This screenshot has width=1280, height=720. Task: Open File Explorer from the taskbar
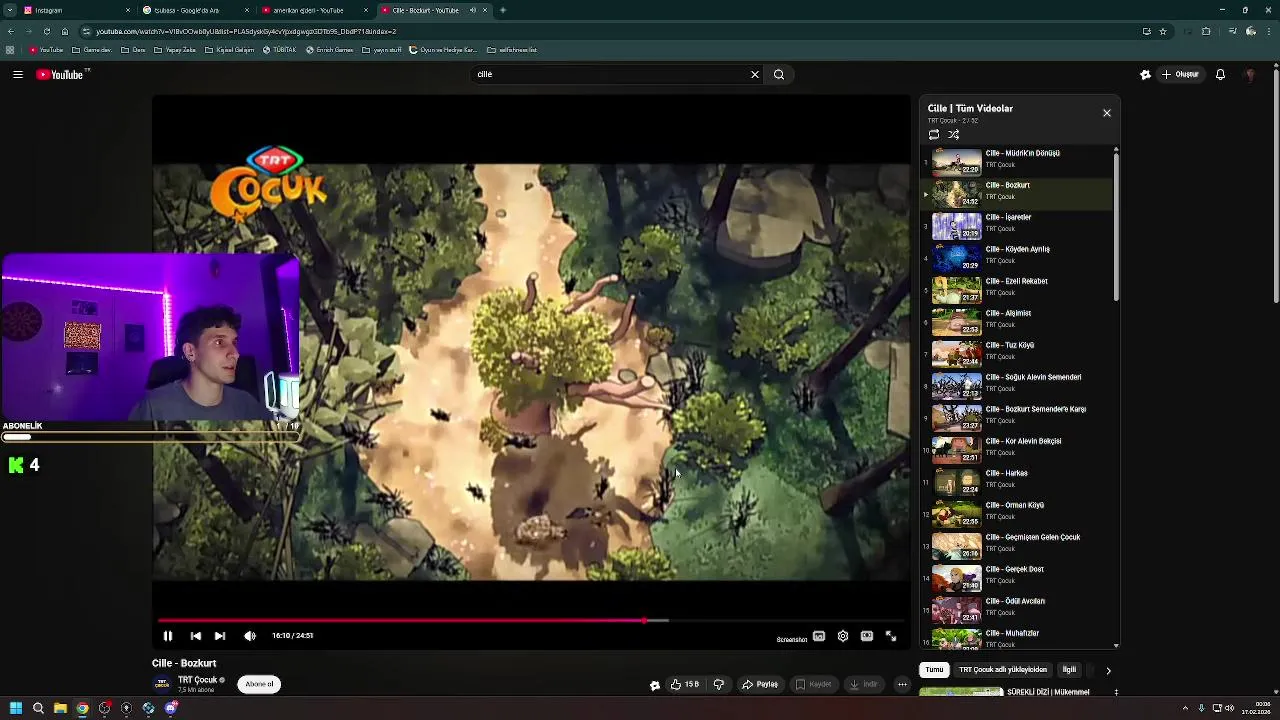point(60,708)
